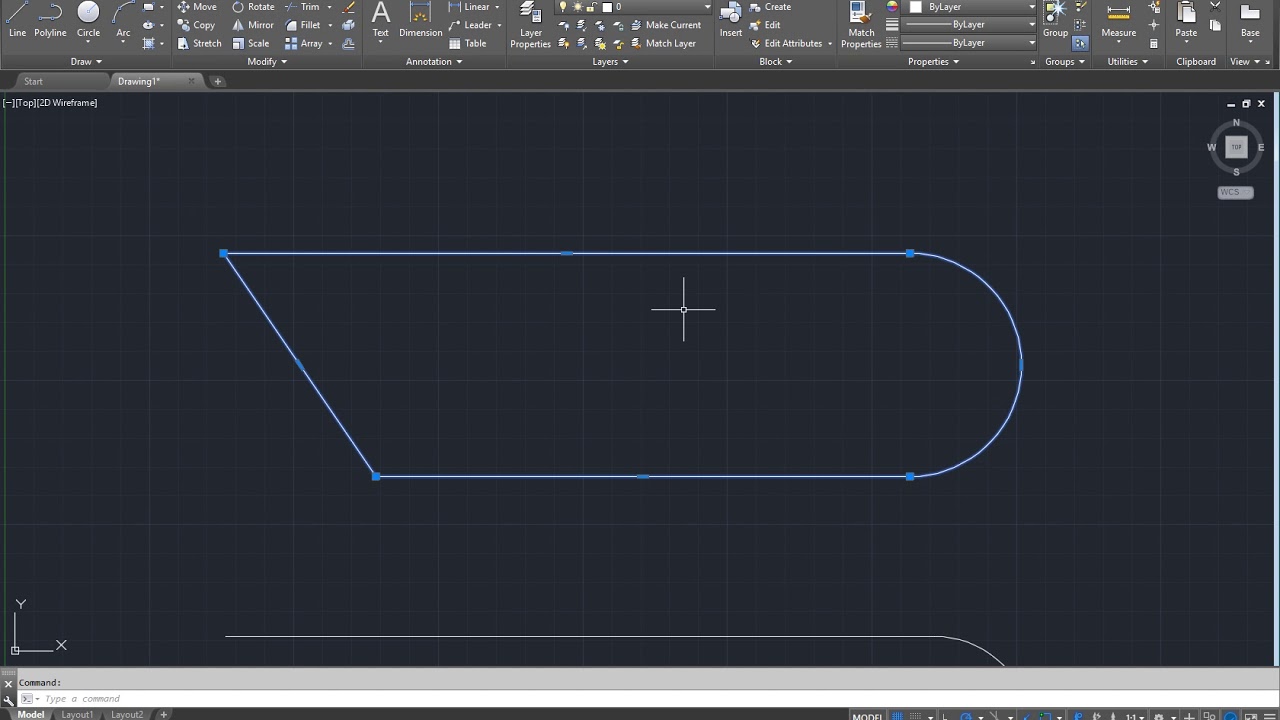Screen dimensions: 1280x720
Task: Click Make Current layer button
Action: point(666,25)
